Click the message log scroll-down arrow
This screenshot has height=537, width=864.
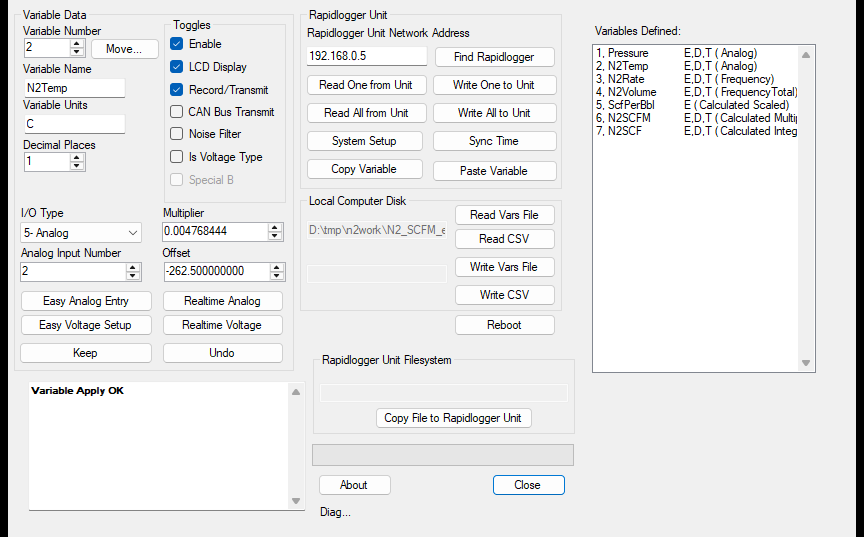click(296, 501)
